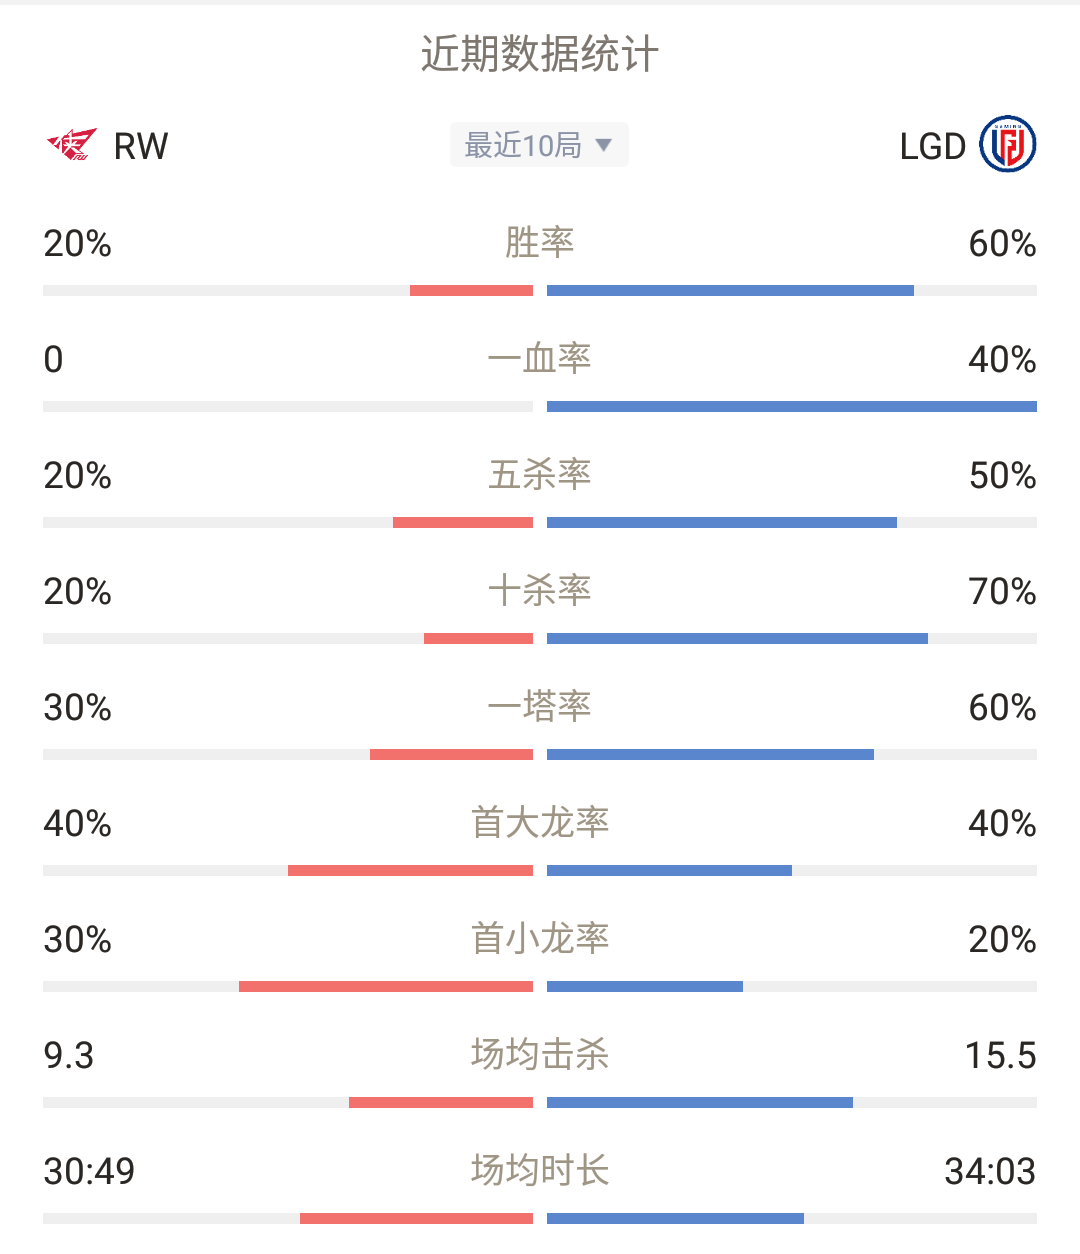Select the 场均时长 stat label

[x=540, y=1170]
